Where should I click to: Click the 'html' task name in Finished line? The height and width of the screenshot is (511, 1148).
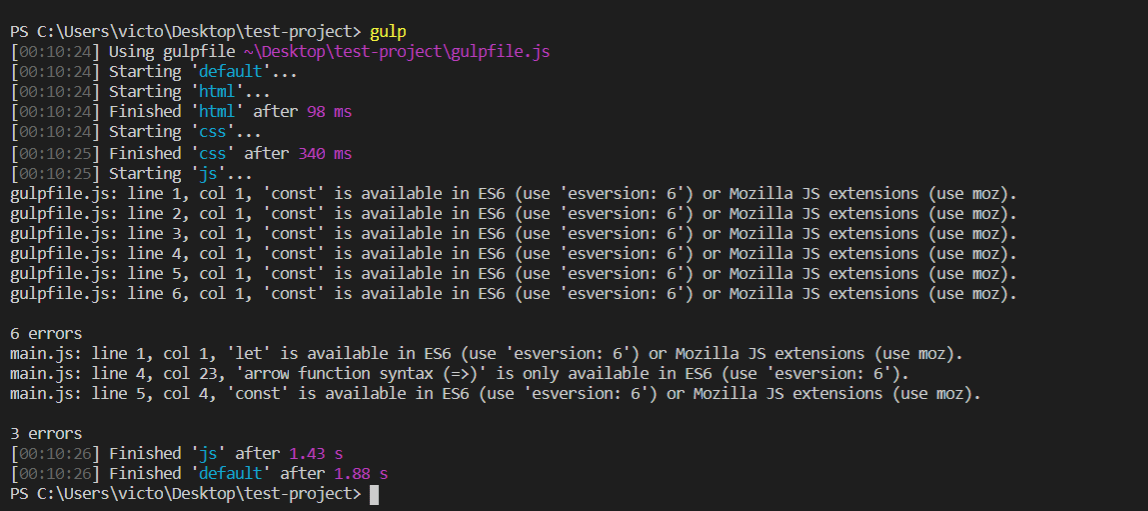tap(217, 112)
